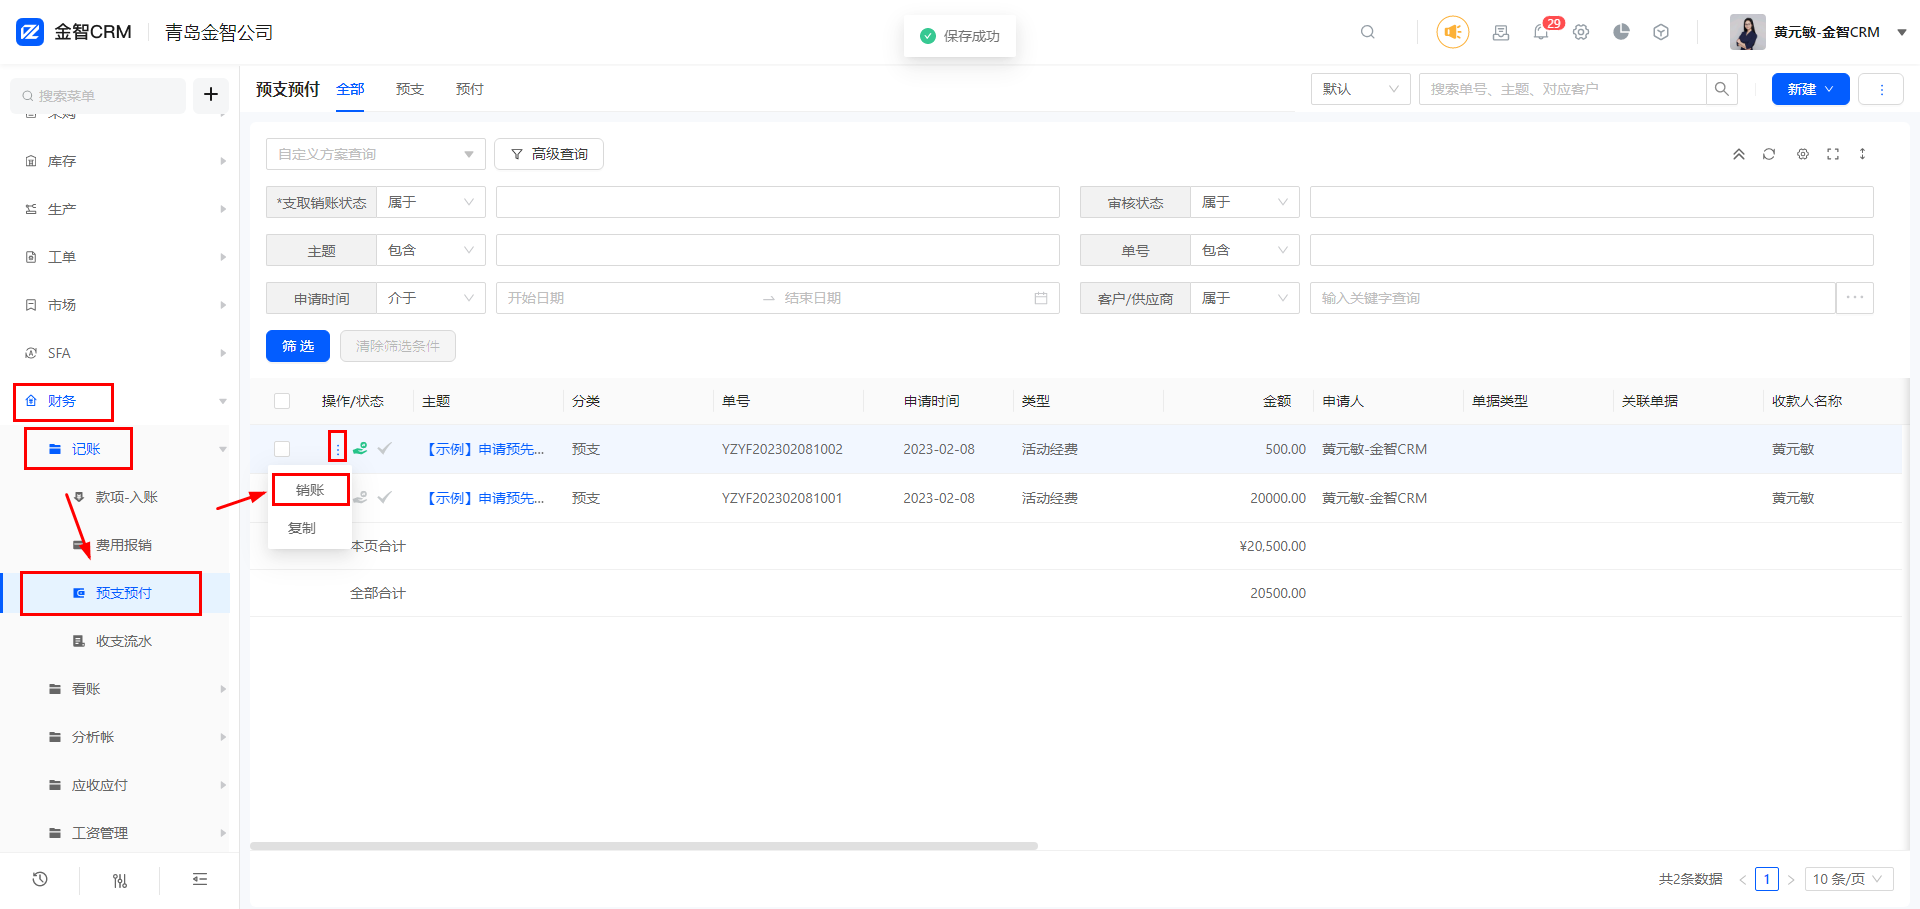
Task: Click green payment icon in row YZYF202302081002
Action: coord(360,449)
